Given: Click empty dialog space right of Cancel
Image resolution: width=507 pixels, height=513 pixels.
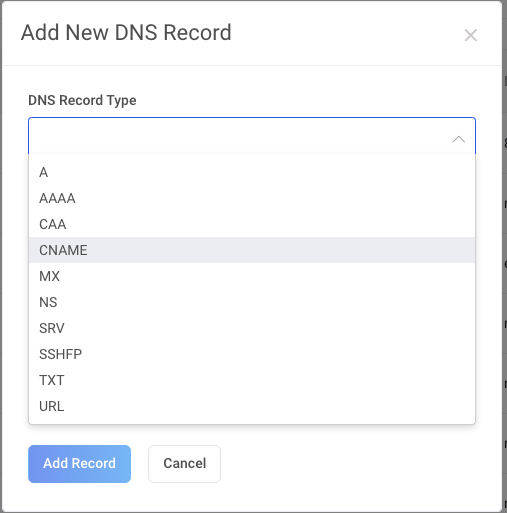Looking at the screenshot, I should [350, 464].
